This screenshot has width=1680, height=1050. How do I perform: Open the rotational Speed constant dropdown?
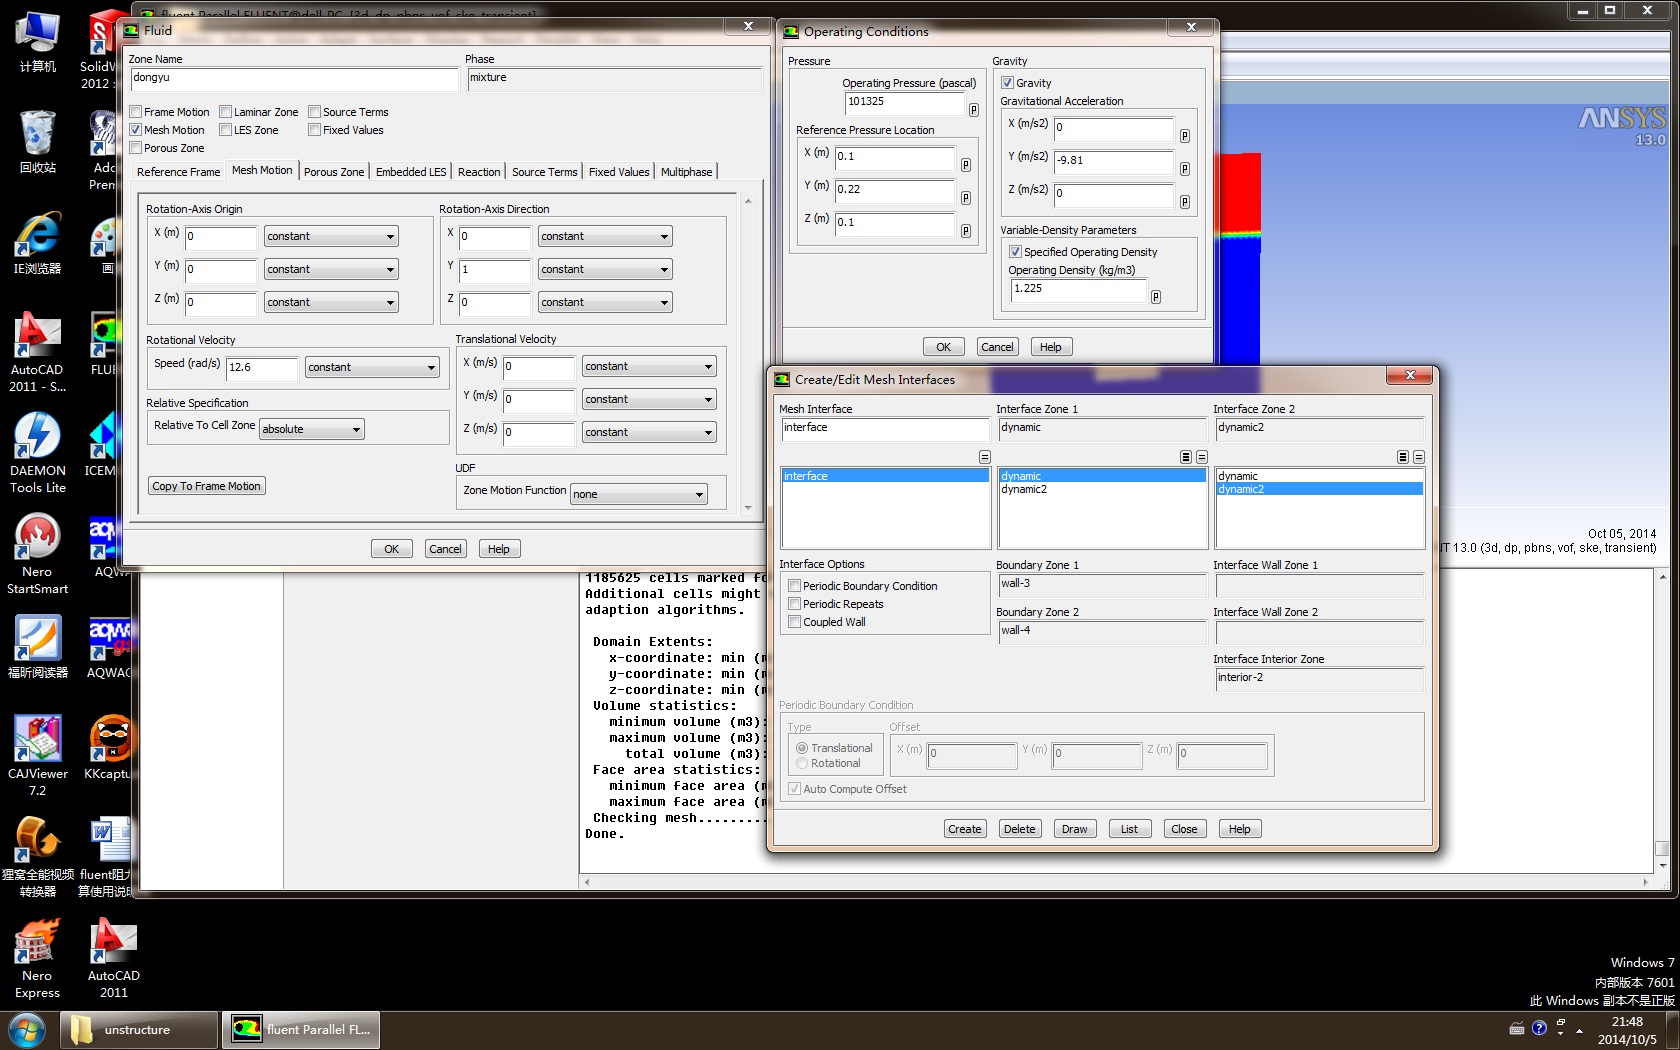(372, 367)
